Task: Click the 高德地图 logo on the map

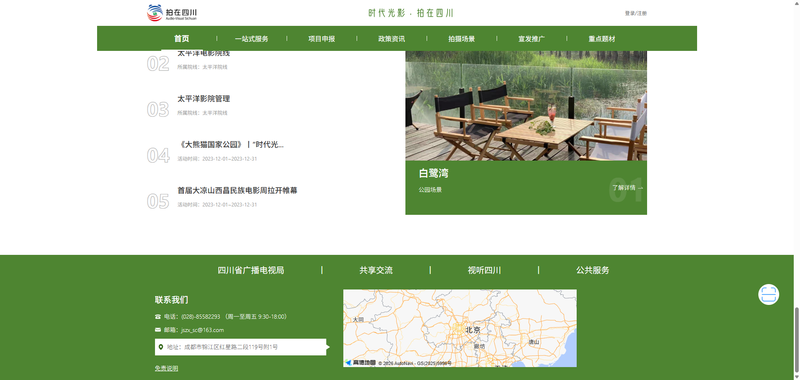Action: click(x=361, y=363)
